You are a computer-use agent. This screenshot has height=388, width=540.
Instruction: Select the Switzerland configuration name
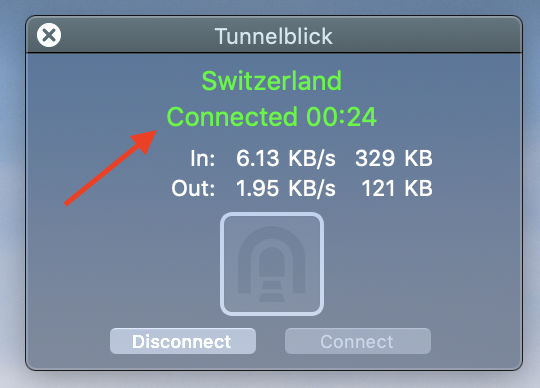click(x=272, y=81)
